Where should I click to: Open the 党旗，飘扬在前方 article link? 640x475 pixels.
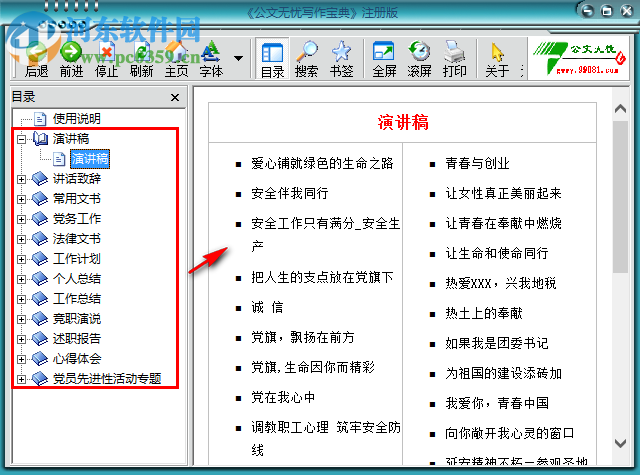(302, 337)
